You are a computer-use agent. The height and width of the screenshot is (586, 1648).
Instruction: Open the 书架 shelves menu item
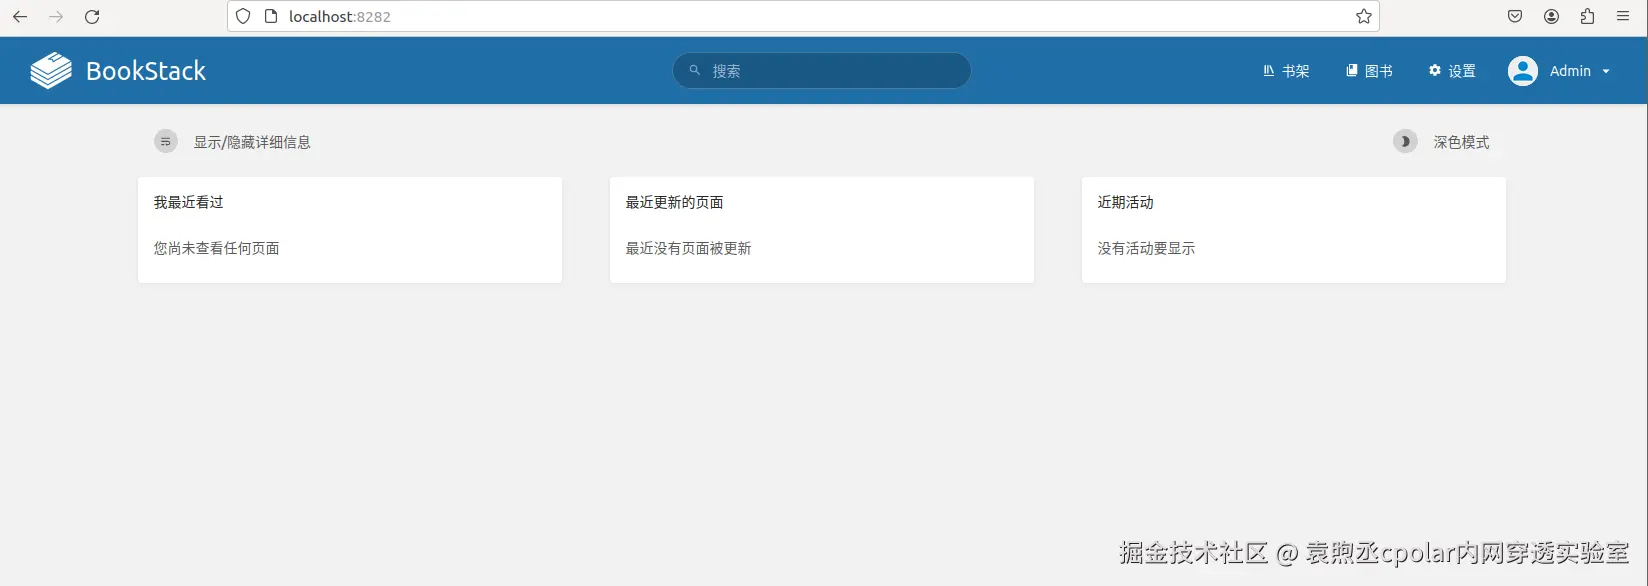[x=1286, y=71]
